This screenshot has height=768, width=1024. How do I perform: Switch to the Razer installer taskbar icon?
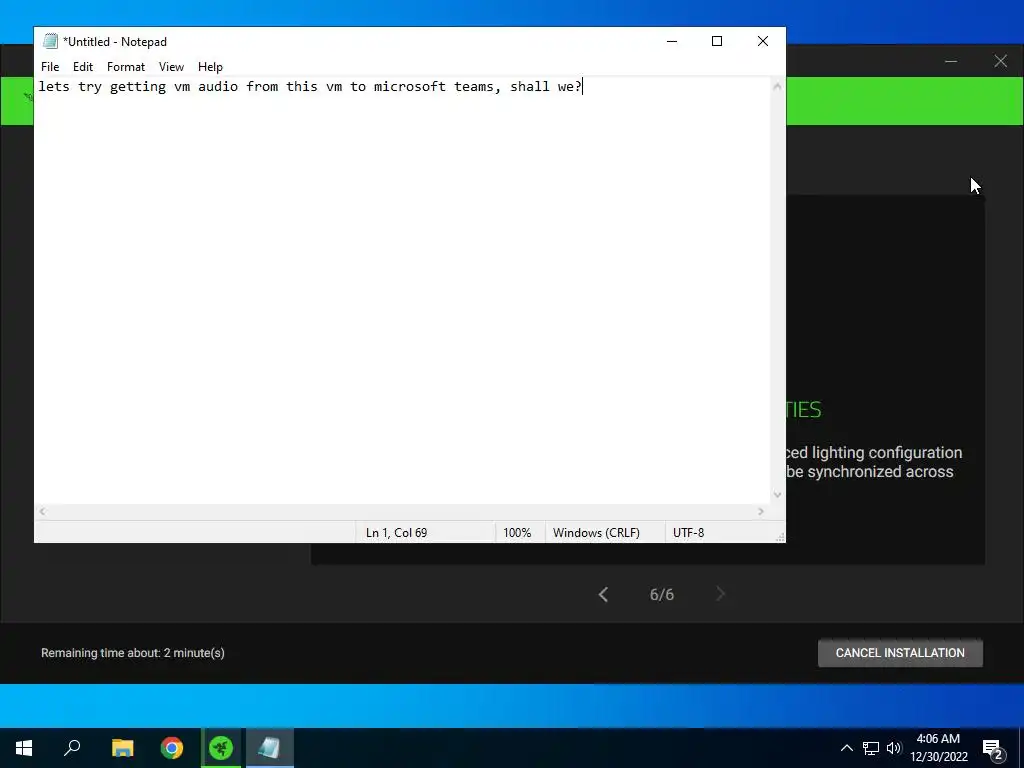click(221, 748)
